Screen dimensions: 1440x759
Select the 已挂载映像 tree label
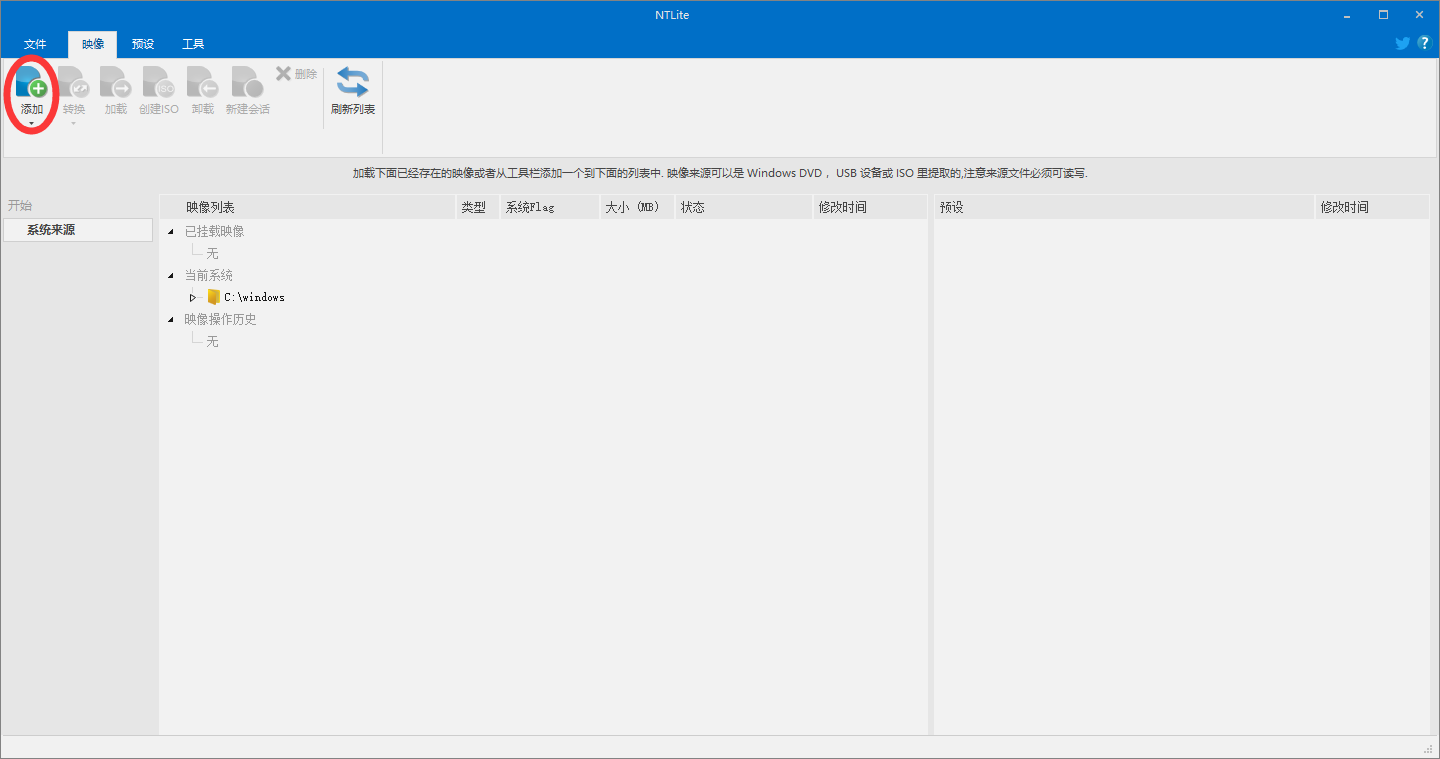[214, 231]
